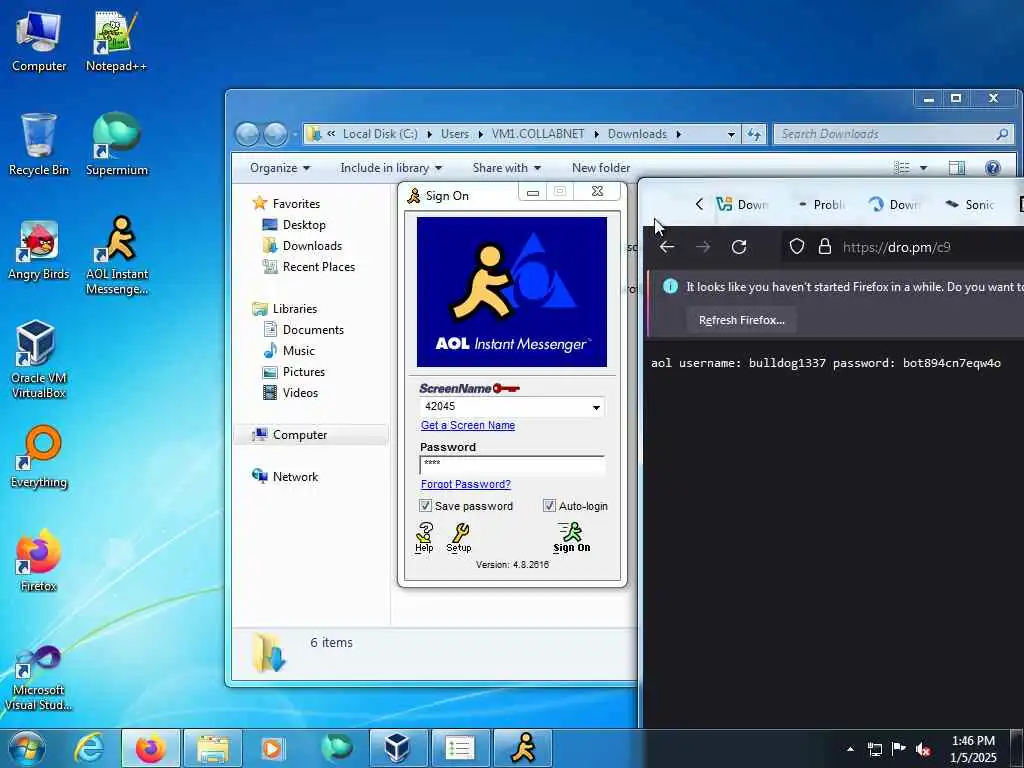Click the Firefox URL bar dro.pm address
Image resolution: width=1024 pixels, height=768 pixels.
(x=896, y=247)
